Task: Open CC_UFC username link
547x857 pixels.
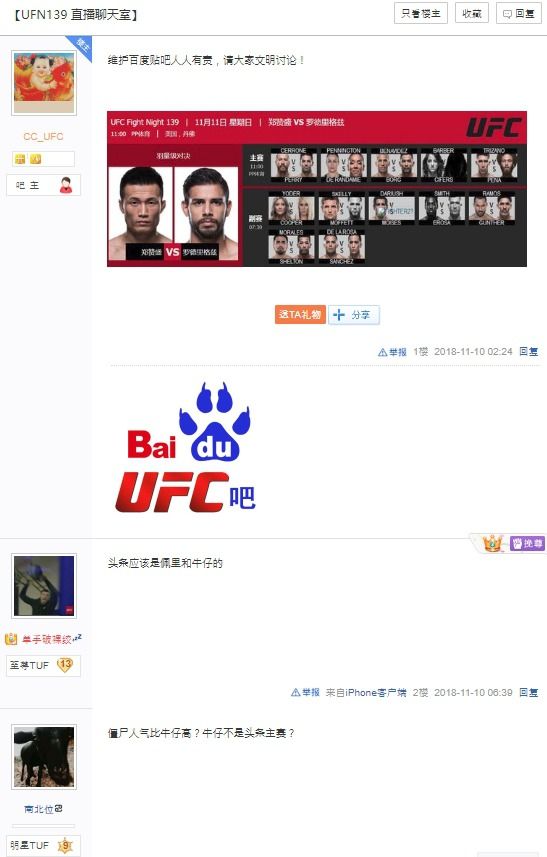Action: [x=44, y=137]
